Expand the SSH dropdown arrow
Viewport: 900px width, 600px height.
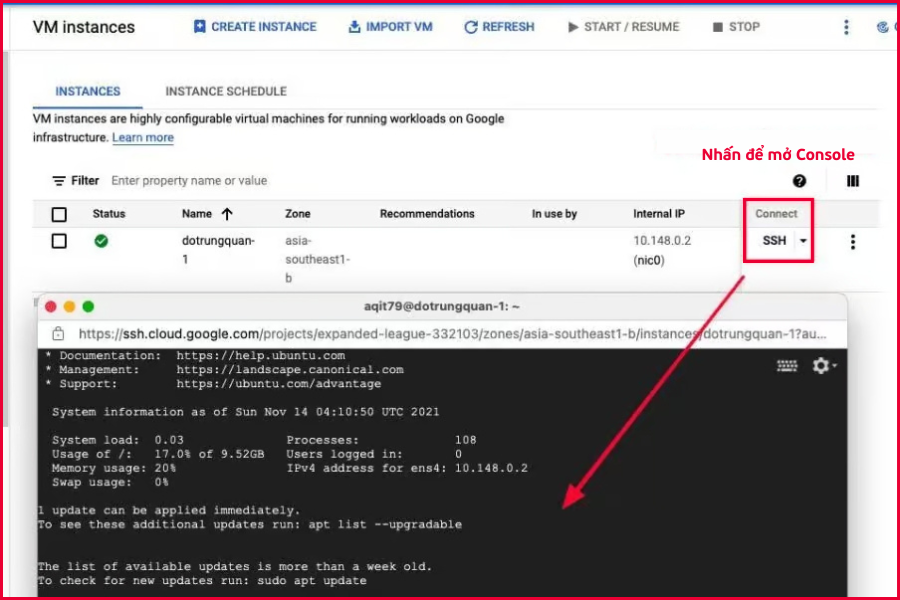(803, 241)
